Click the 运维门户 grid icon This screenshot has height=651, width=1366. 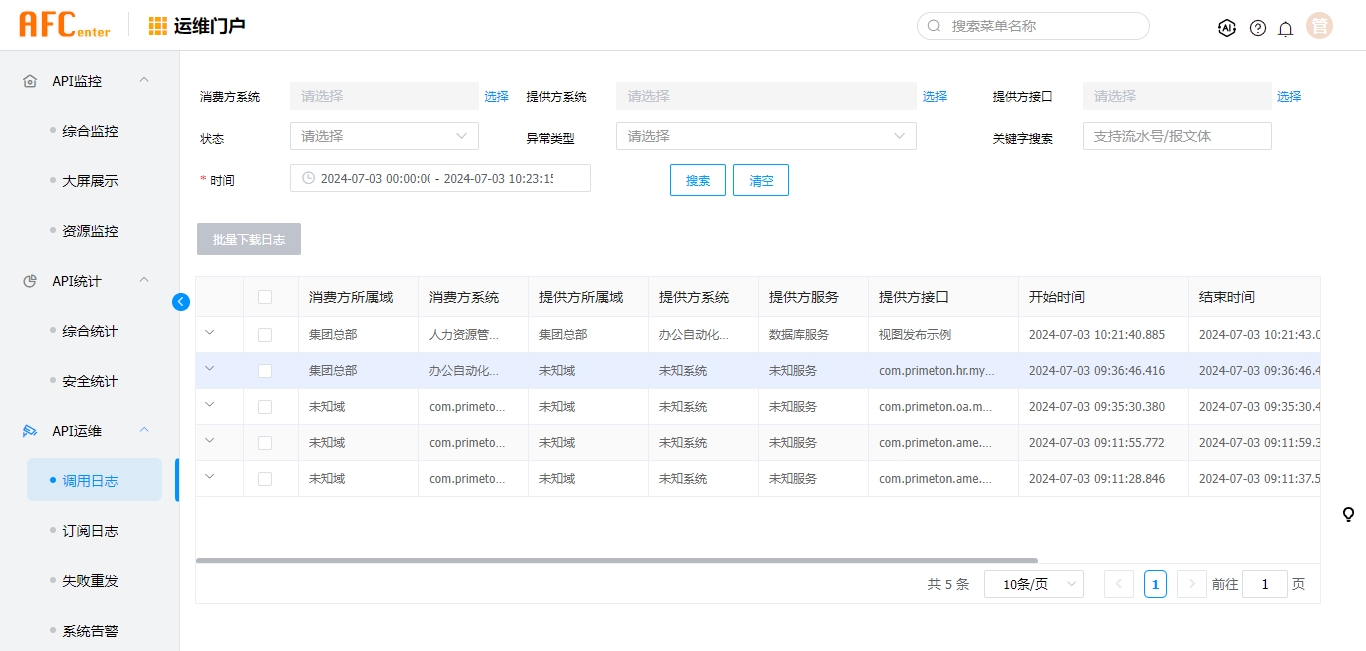(158, 26)
